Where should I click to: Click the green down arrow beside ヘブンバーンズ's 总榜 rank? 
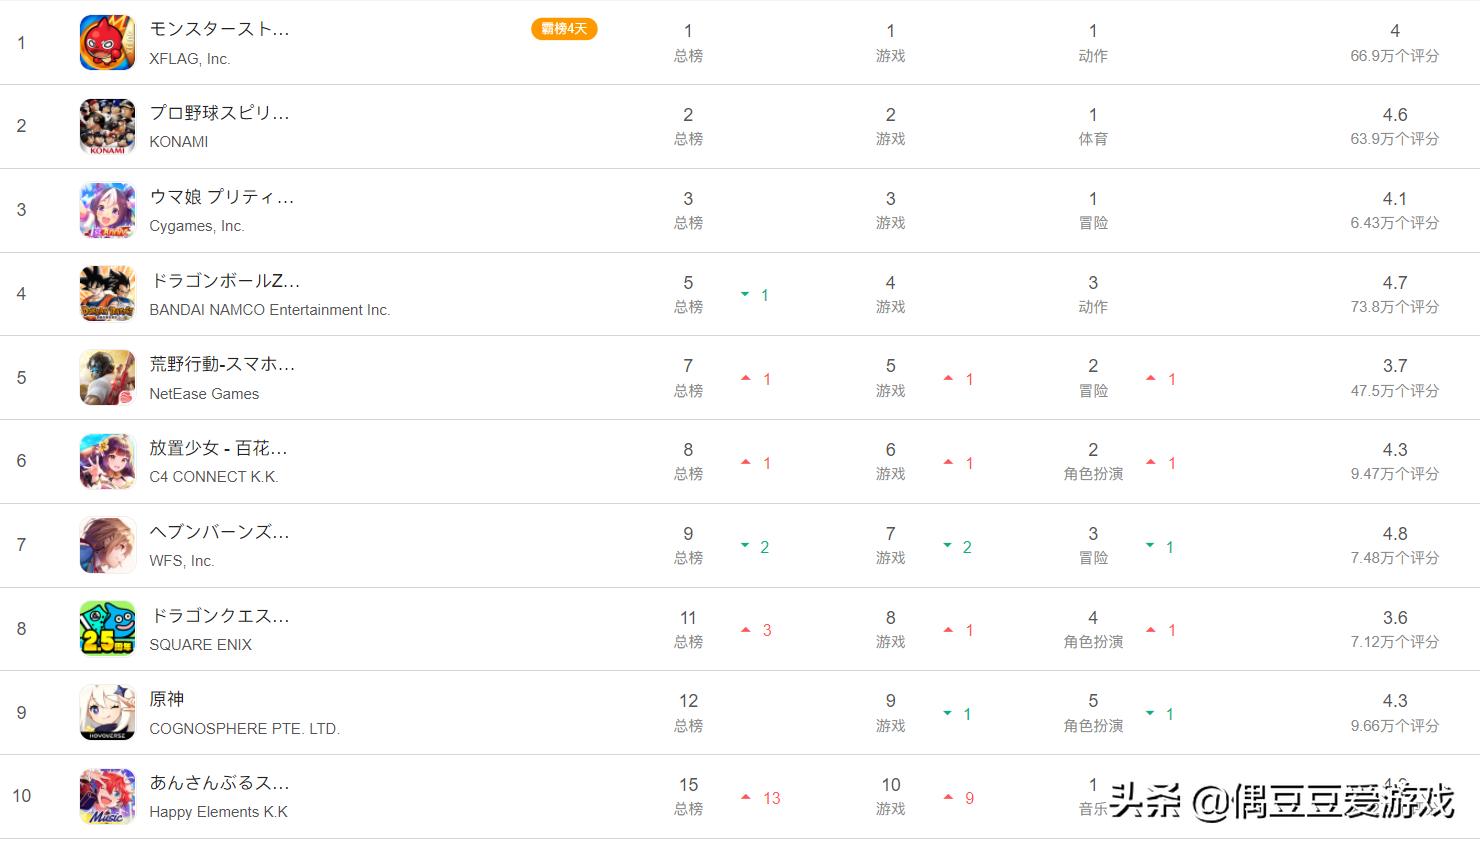745,546
